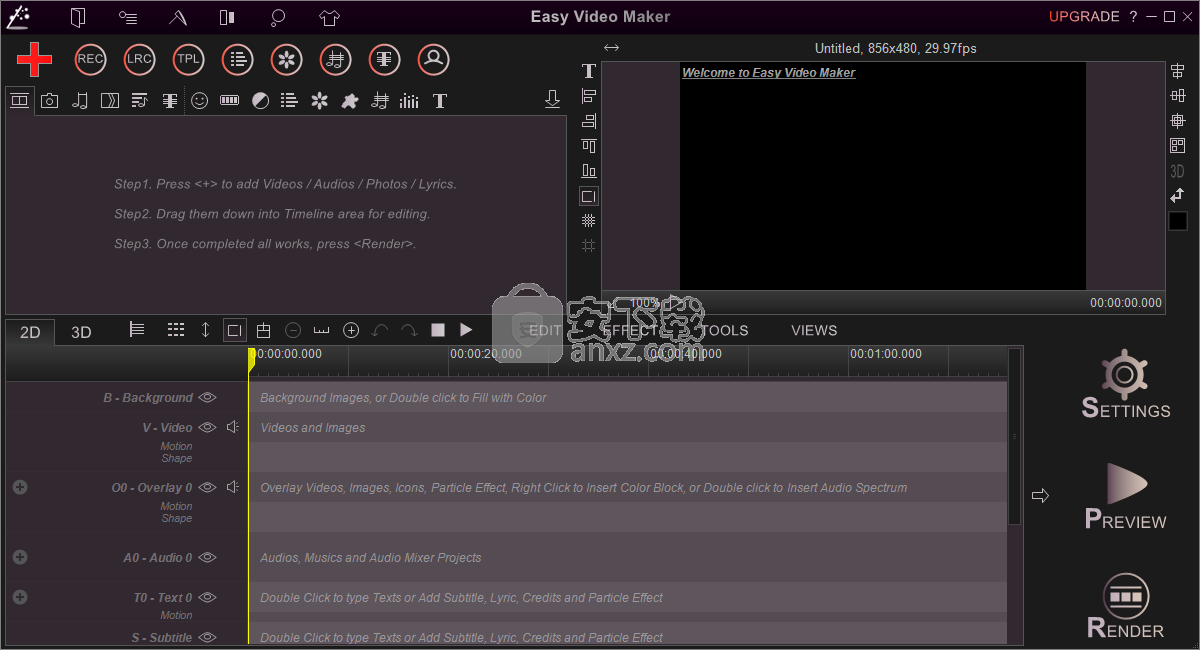Click the magic wand logo icon
Image resolution: width=1200 pixels, height=650 pixels.
click(18, 16)
